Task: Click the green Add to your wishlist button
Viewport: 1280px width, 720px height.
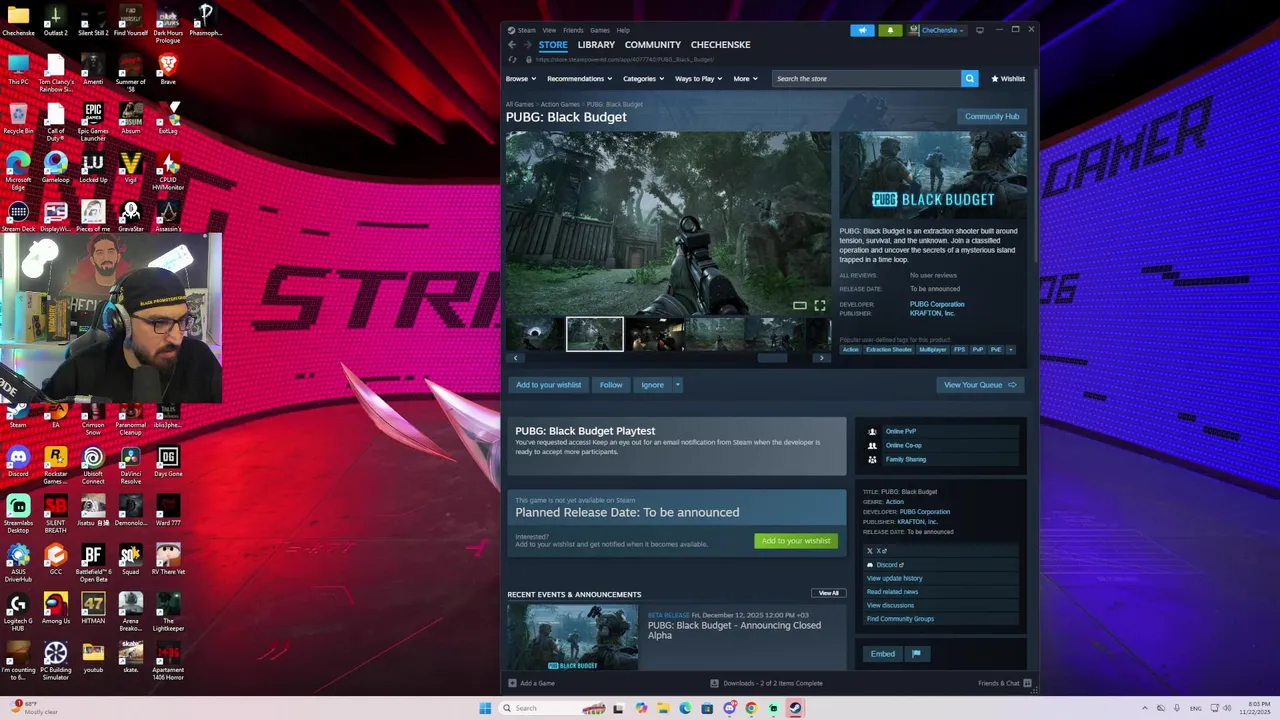Action: (796, 541)
